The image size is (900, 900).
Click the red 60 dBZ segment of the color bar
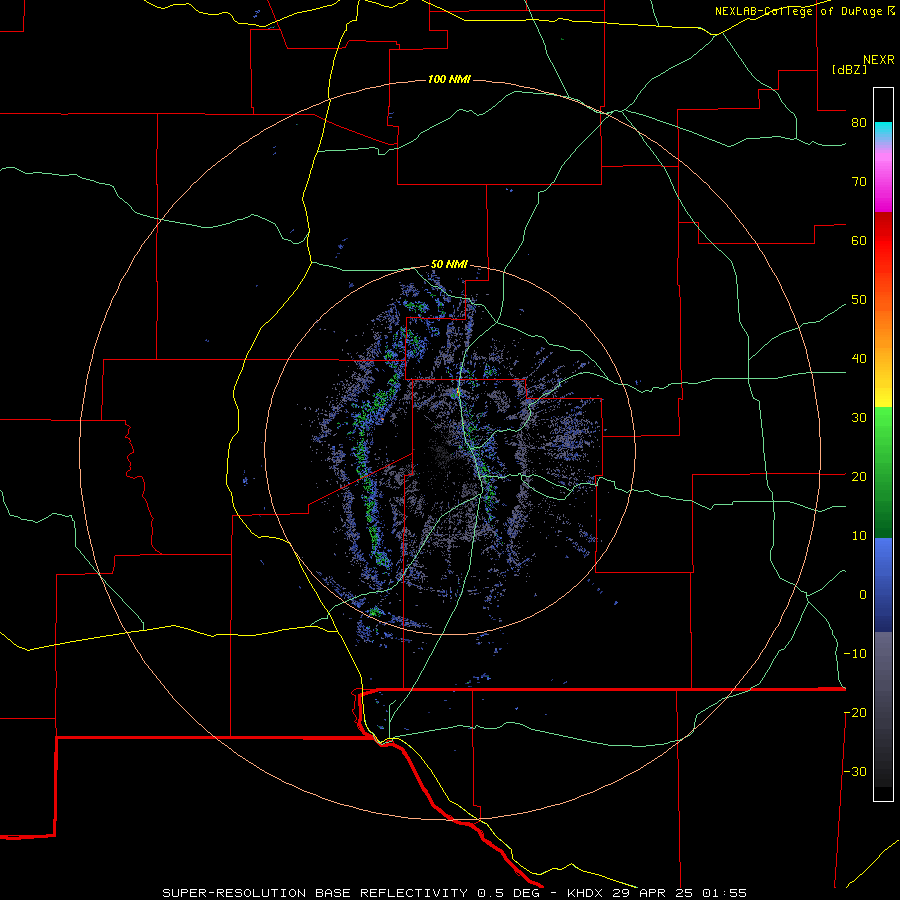883,240
